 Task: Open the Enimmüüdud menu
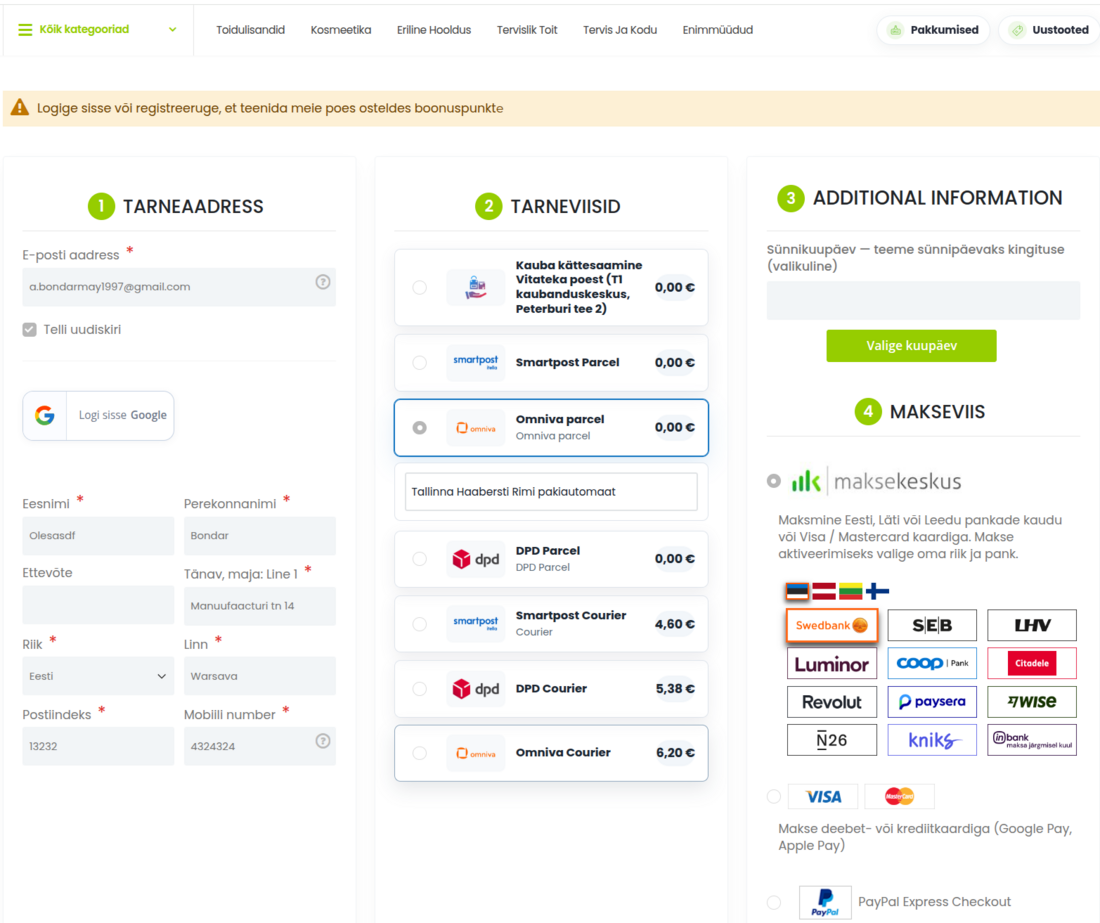(718, 30)
